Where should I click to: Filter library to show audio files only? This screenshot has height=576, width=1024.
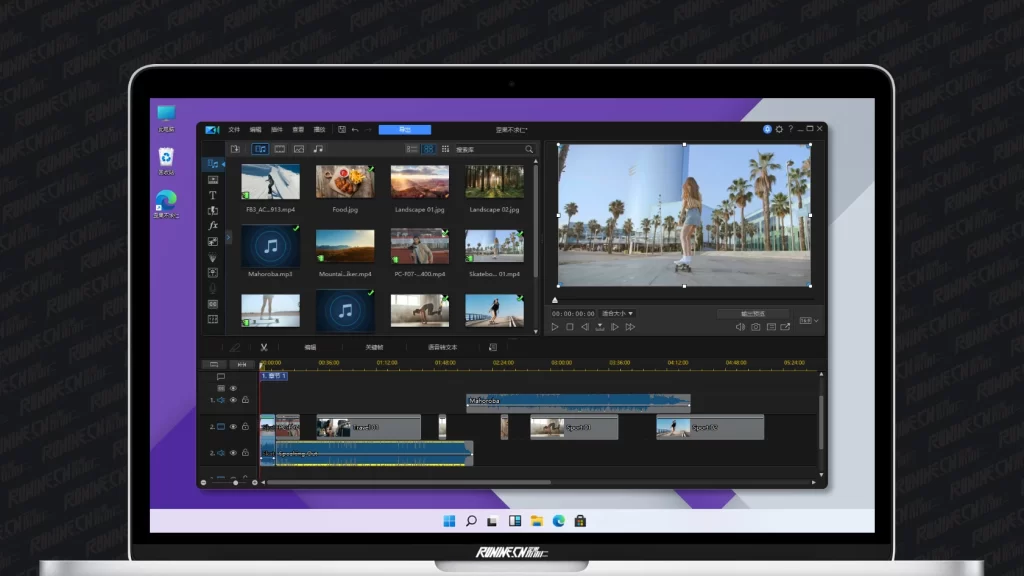pos(318,149)
